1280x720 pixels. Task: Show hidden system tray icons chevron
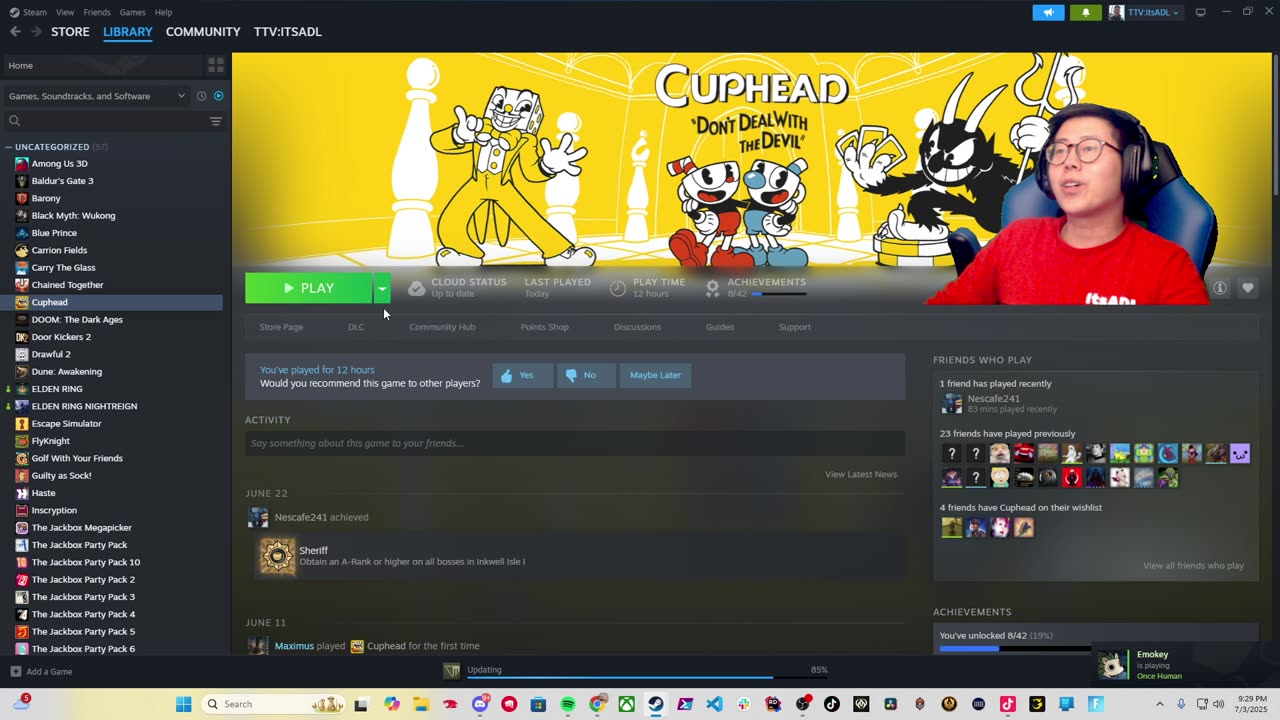(x=1160, y=704)
